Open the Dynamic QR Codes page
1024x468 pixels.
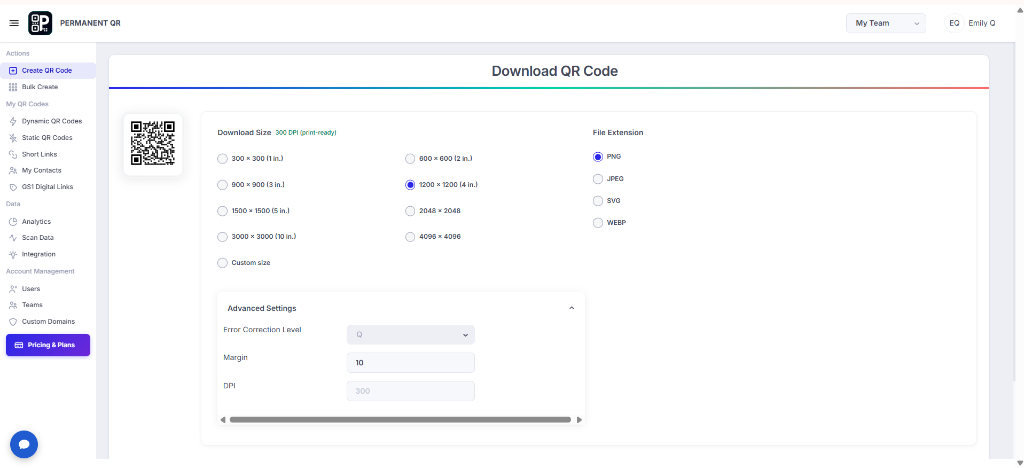(x=52, y=121)
